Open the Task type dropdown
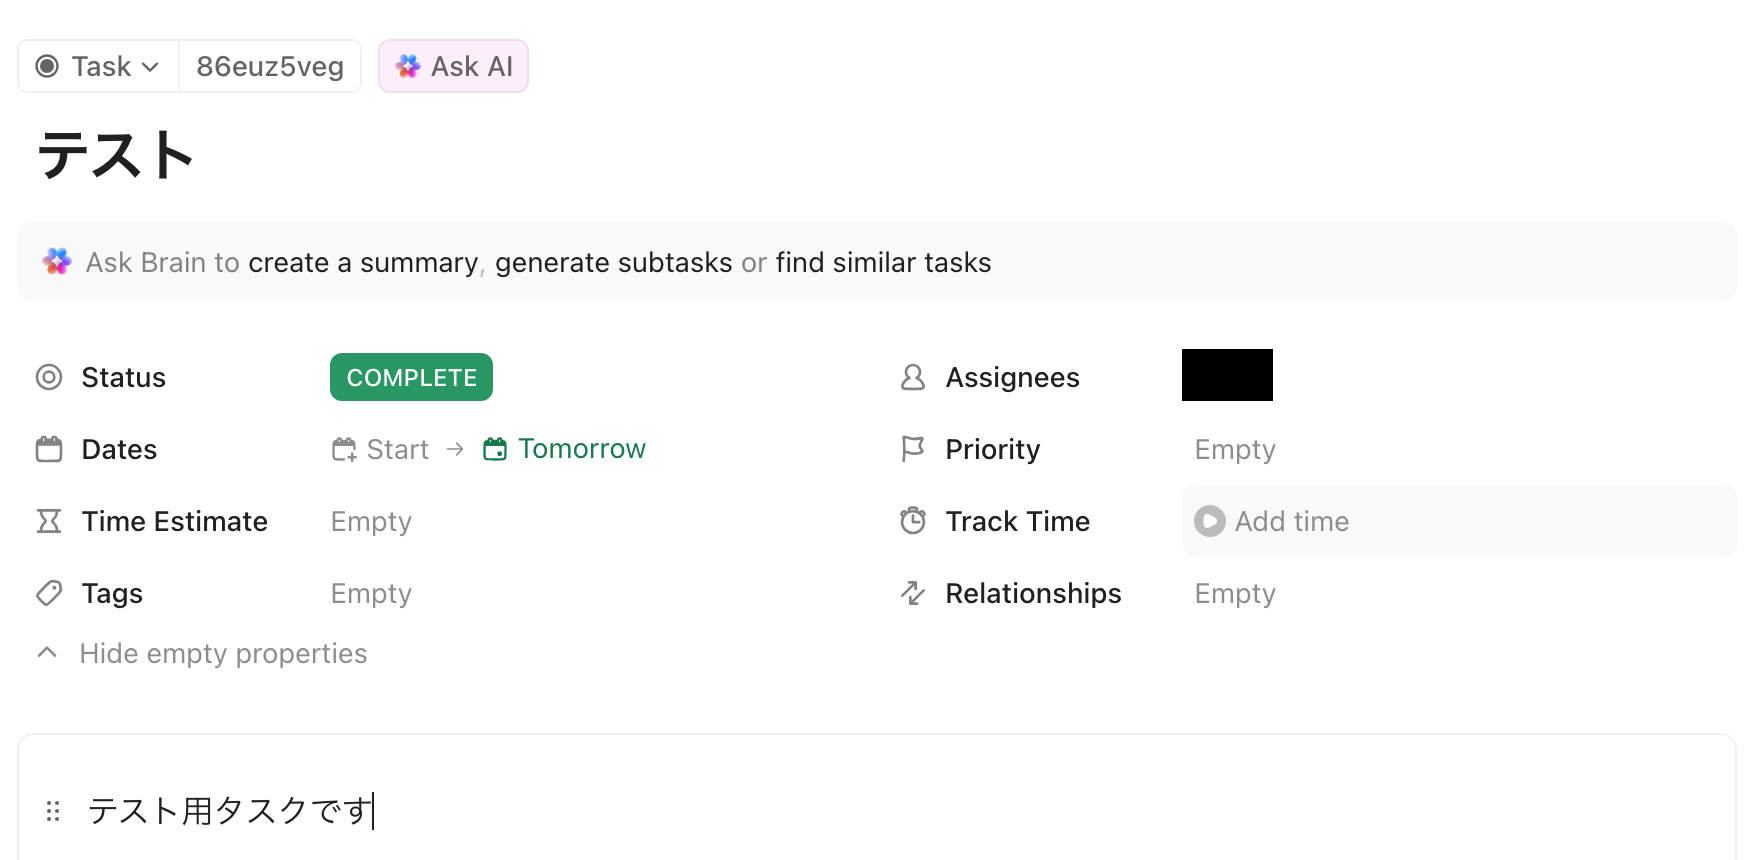The image size is (1754, 860). [99, 66]
